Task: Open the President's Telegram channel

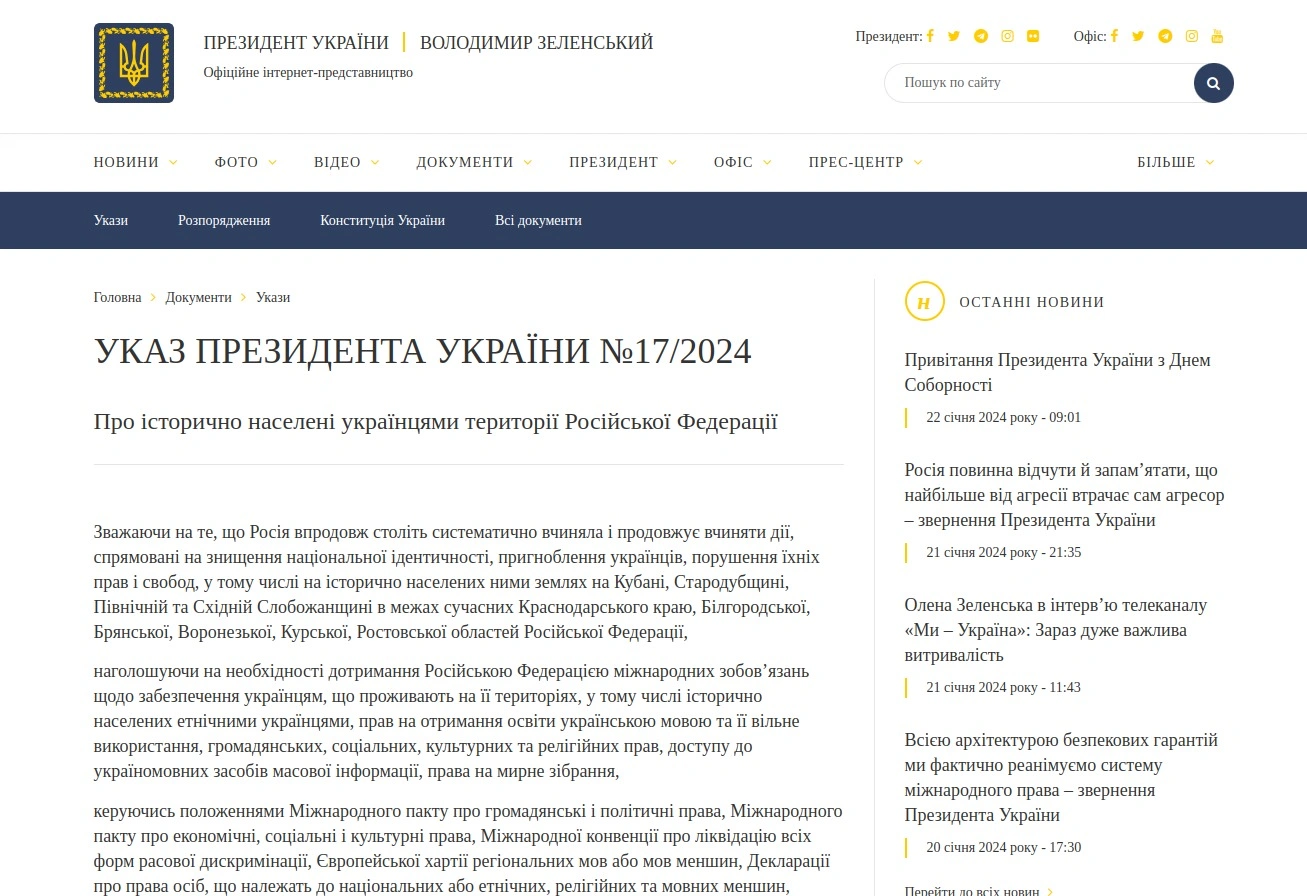Action: tap(980, 36)
